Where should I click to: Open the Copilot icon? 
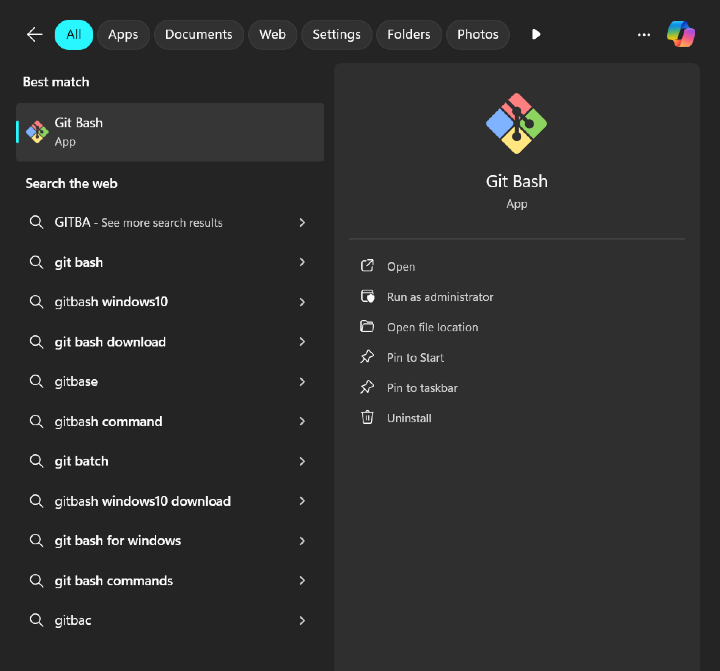coord(681,34)
